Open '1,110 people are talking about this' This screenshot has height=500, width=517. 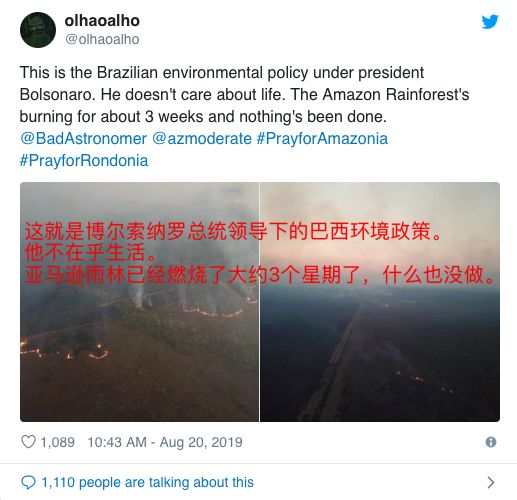[x=147, y=482]
